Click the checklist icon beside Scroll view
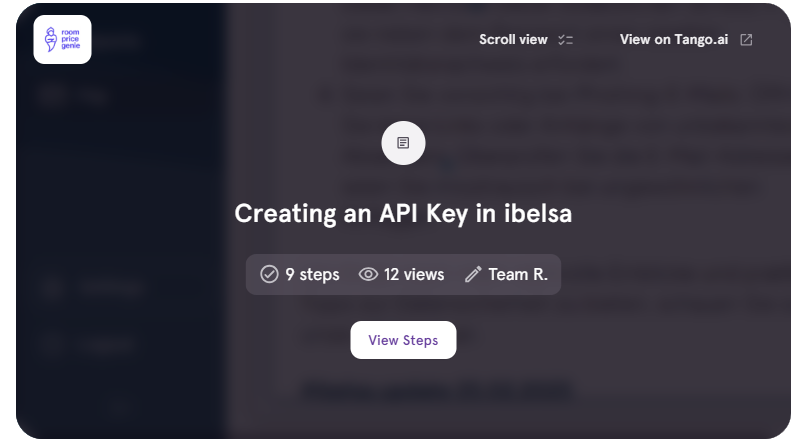 [x=566, y=40]
